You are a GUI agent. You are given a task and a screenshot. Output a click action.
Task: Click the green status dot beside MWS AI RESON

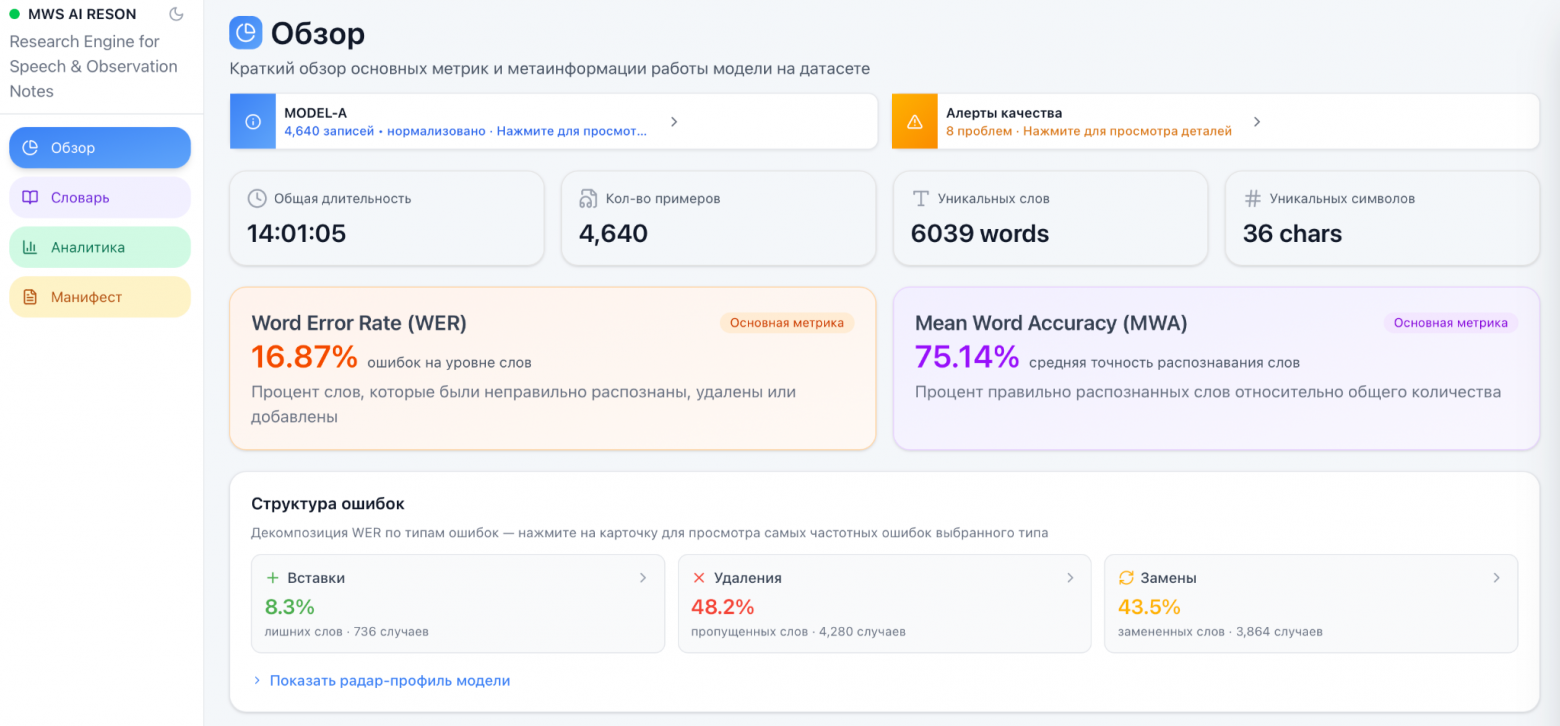(14, 14)
